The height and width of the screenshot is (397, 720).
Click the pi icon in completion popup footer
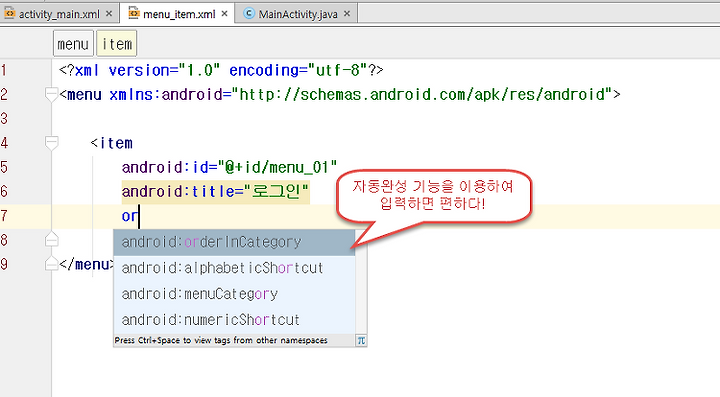click(x=361, y=341)
